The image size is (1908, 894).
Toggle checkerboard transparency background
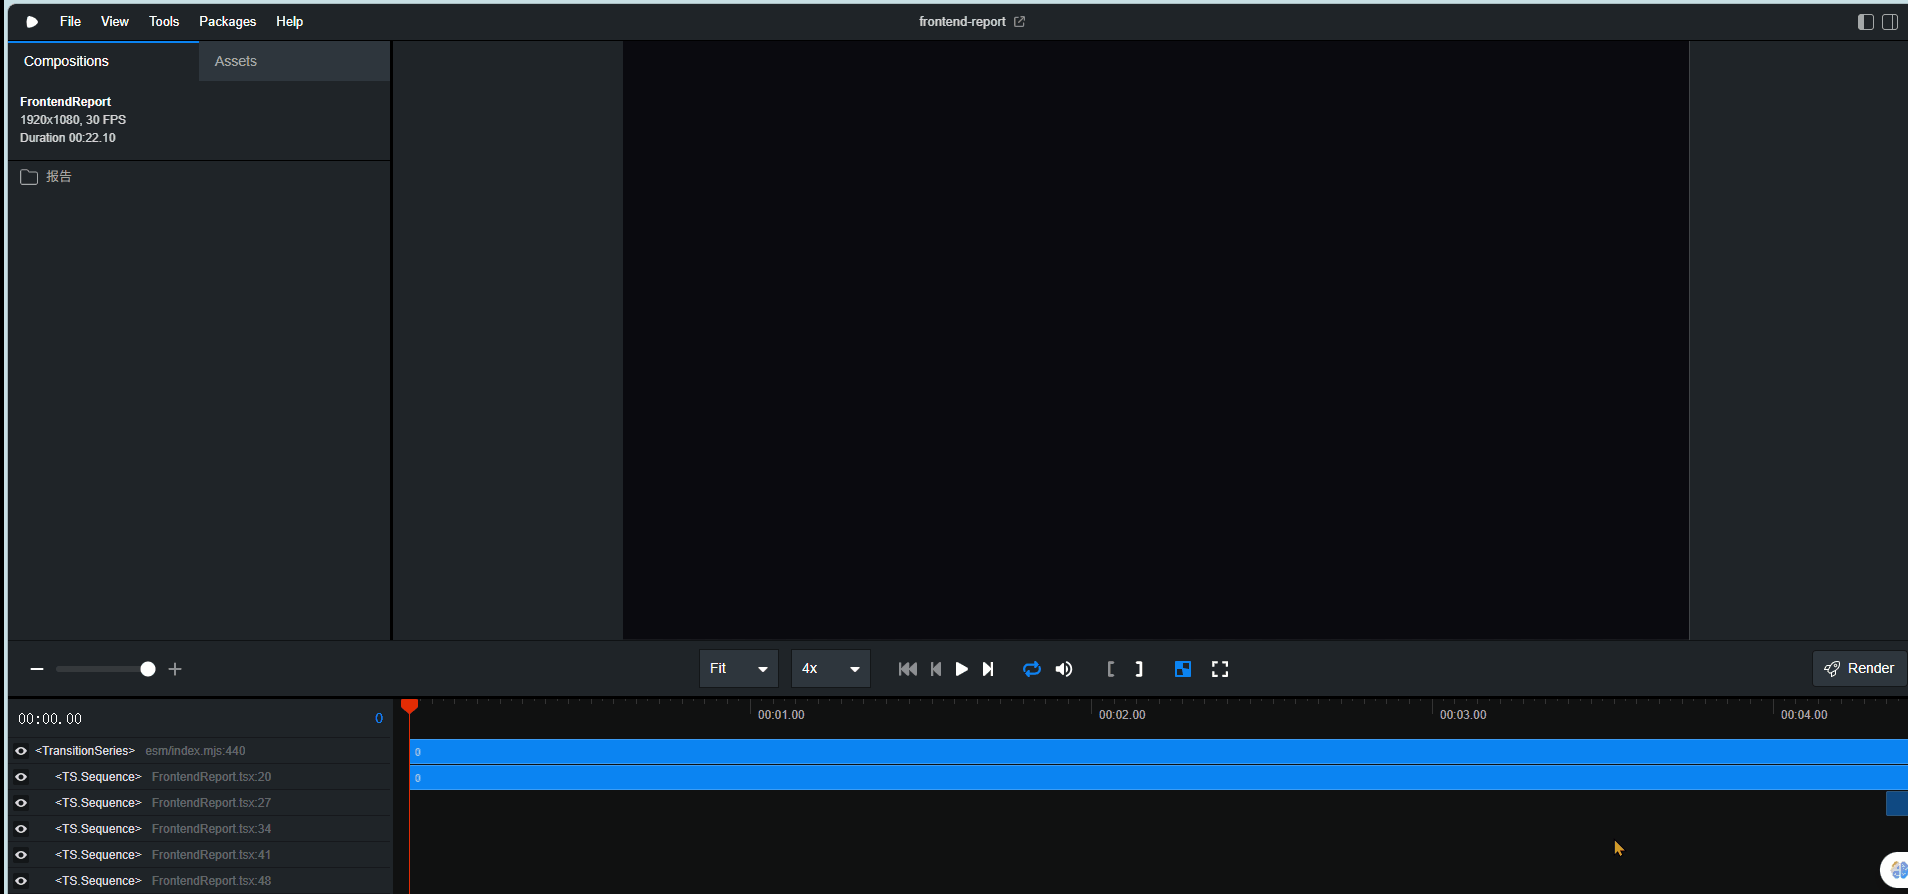click(1183, 669)
